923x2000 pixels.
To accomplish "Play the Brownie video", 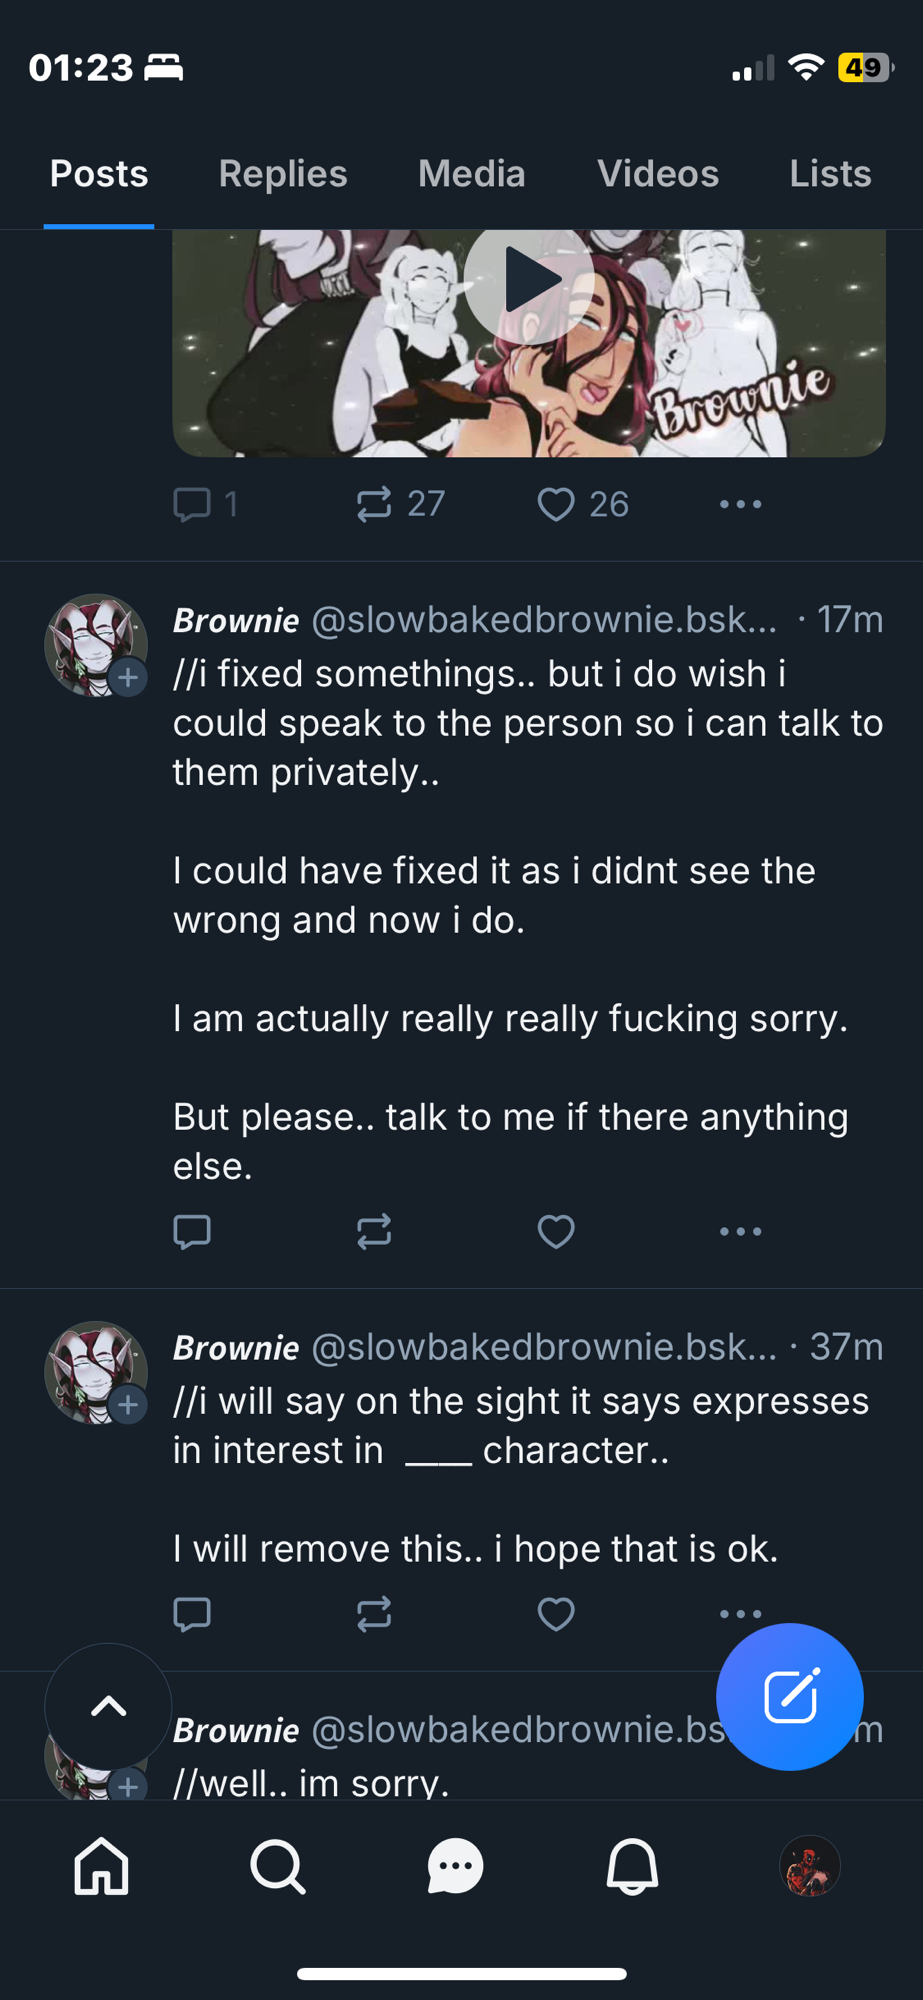I will point(528,283).
